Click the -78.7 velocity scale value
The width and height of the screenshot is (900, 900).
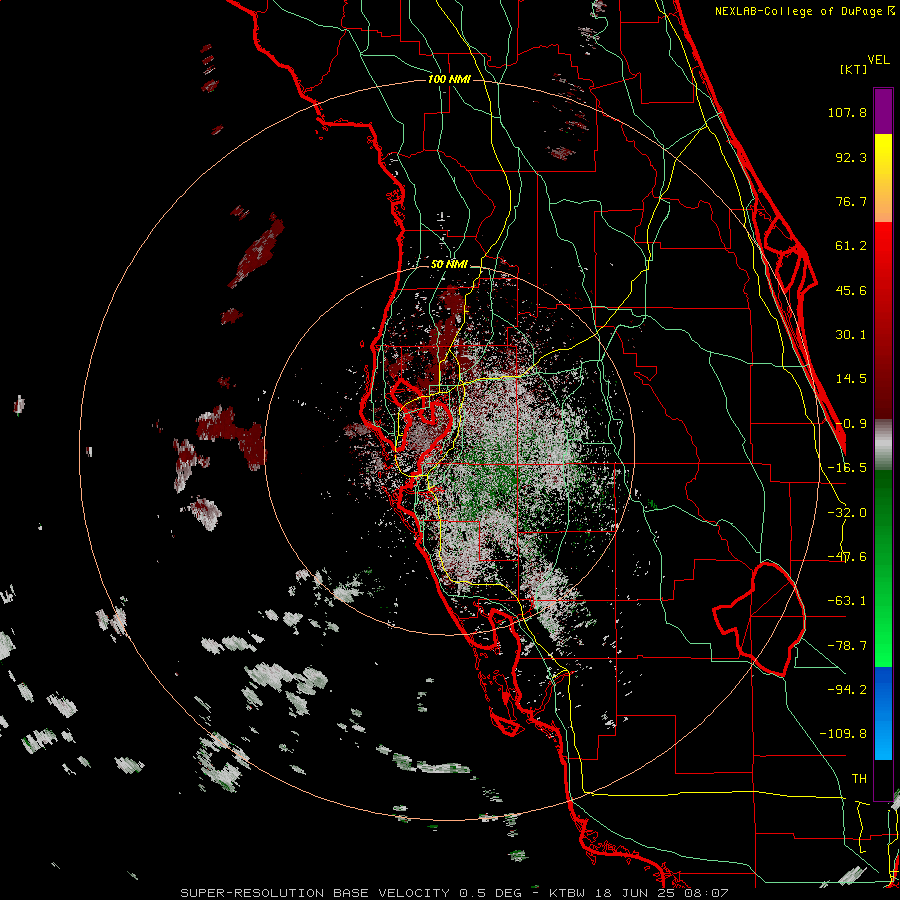pos(847,646)
